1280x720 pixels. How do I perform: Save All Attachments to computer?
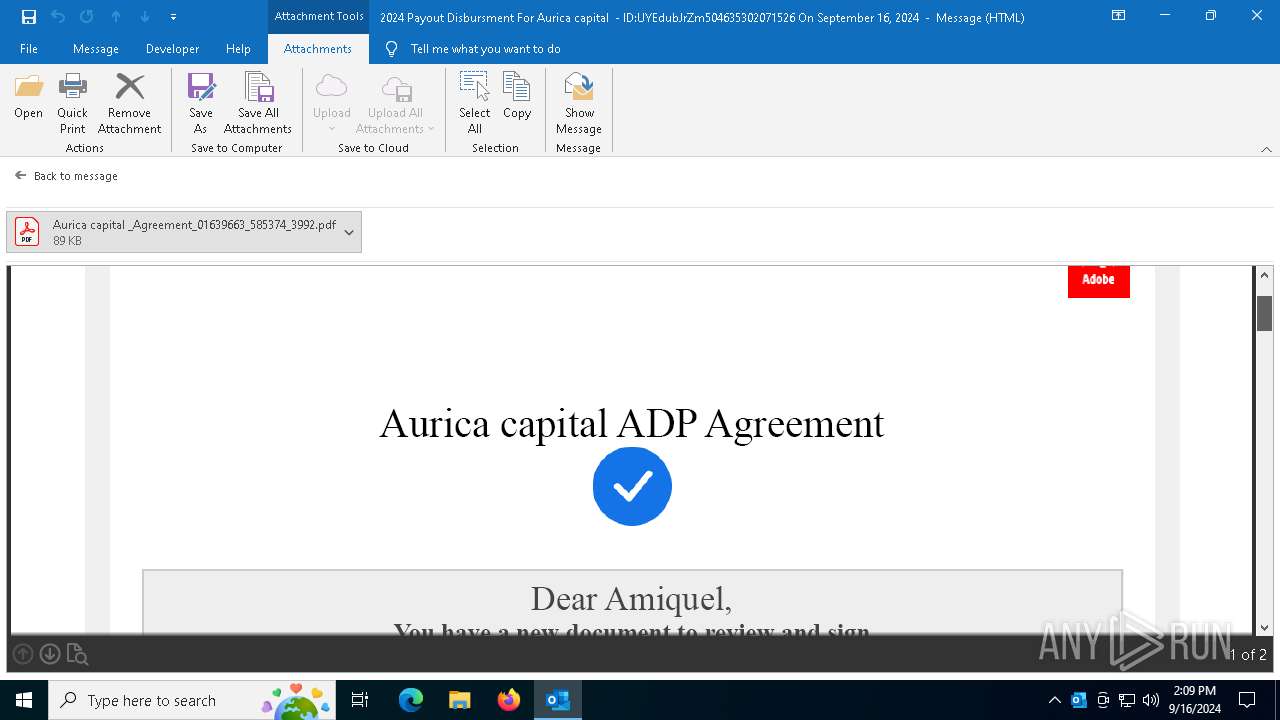pos(258,103)
